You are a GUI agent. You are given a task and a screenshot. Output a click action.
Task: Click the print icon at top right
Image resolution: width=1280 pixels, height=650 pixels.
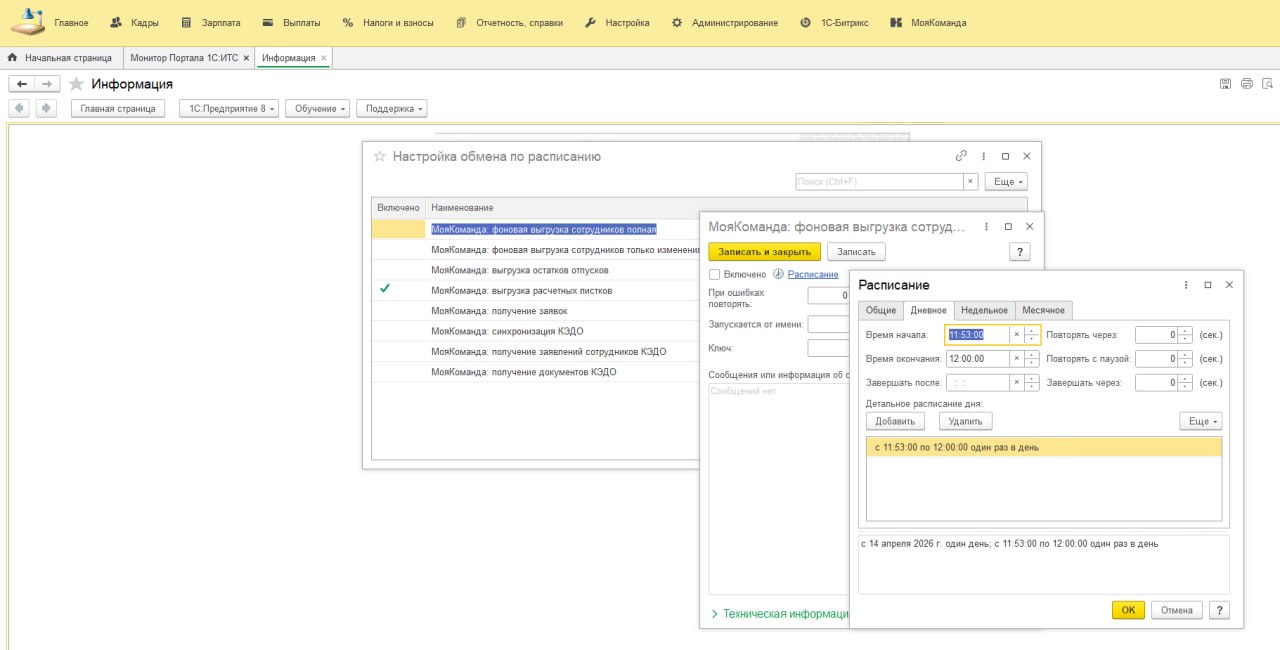[1246, 84]
